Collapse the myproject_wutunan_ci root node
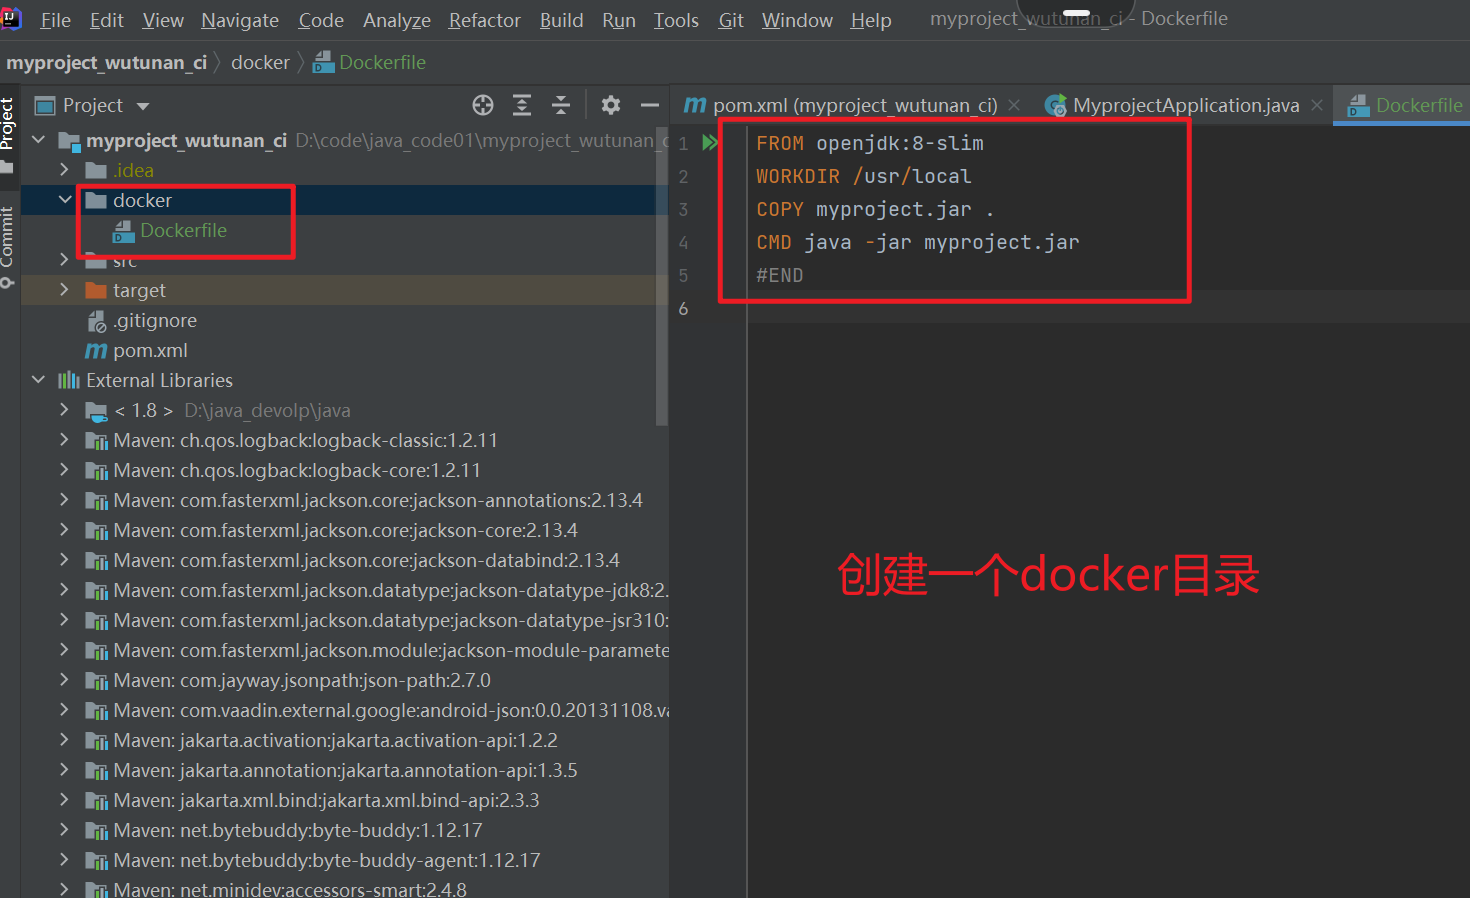 (x=39, y=140)
